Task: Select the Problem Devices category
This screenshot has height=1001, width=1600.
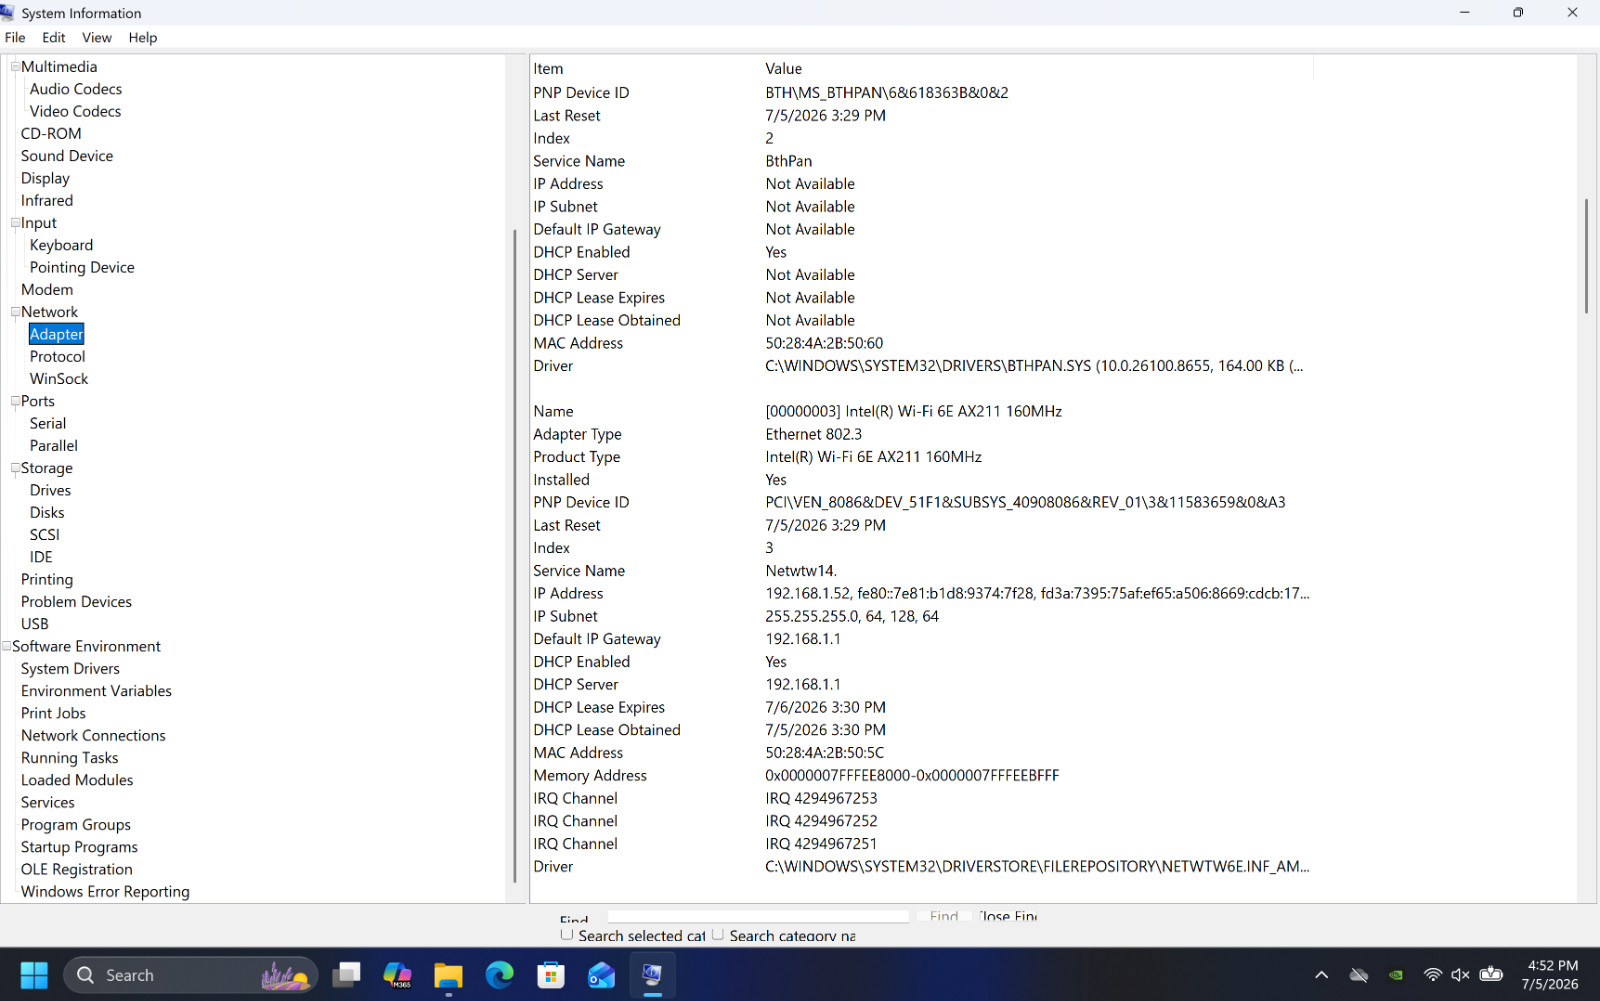Action: (76, 602)
